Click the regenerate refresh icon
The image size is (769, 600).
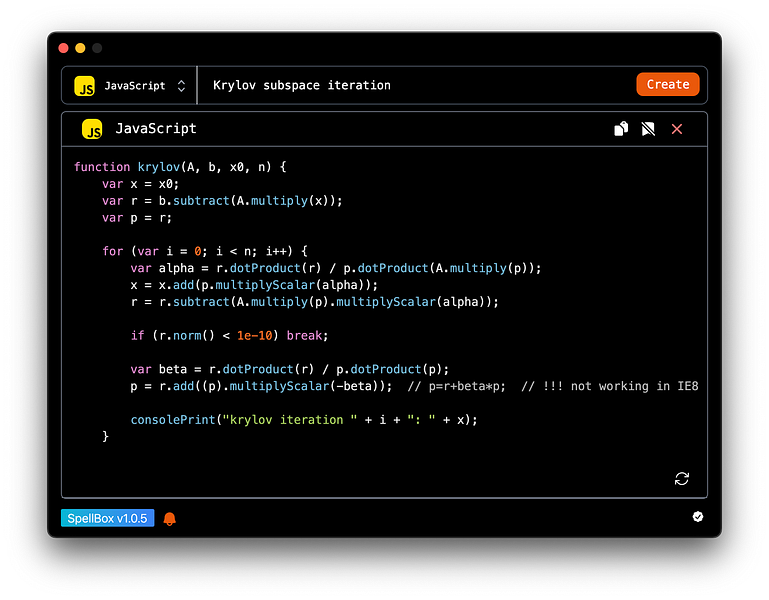point(682,478)
